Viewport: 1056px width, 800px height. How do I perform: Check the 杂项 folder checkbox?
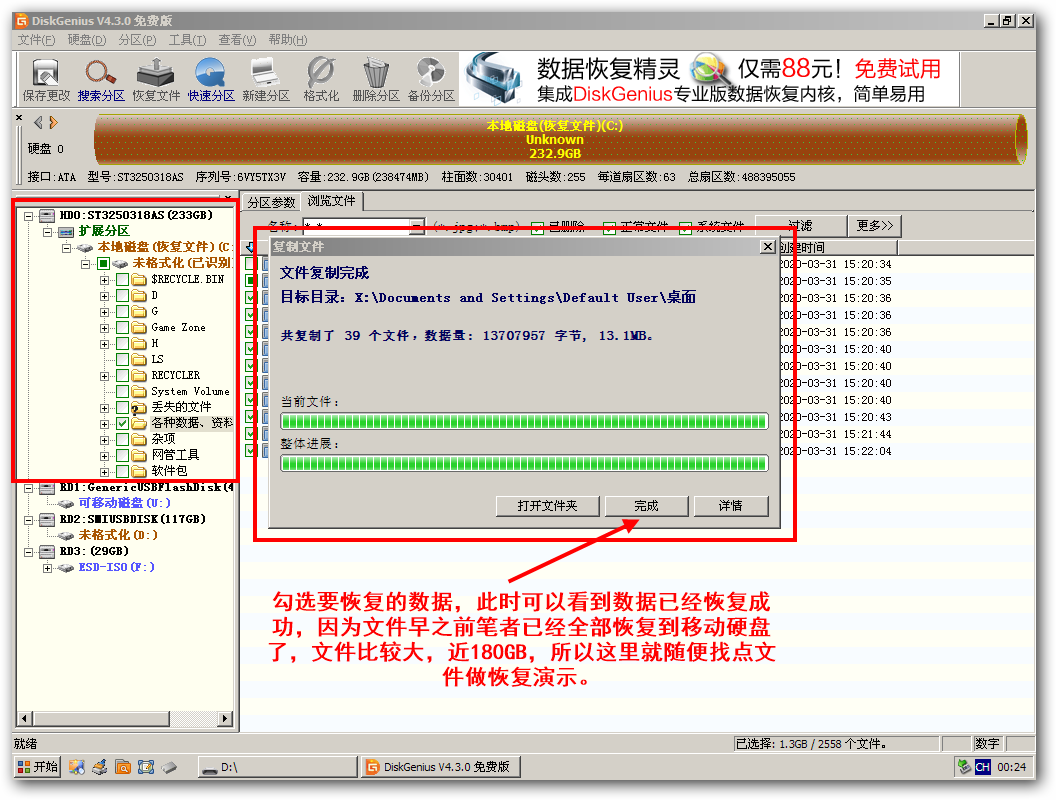point(123,439)
